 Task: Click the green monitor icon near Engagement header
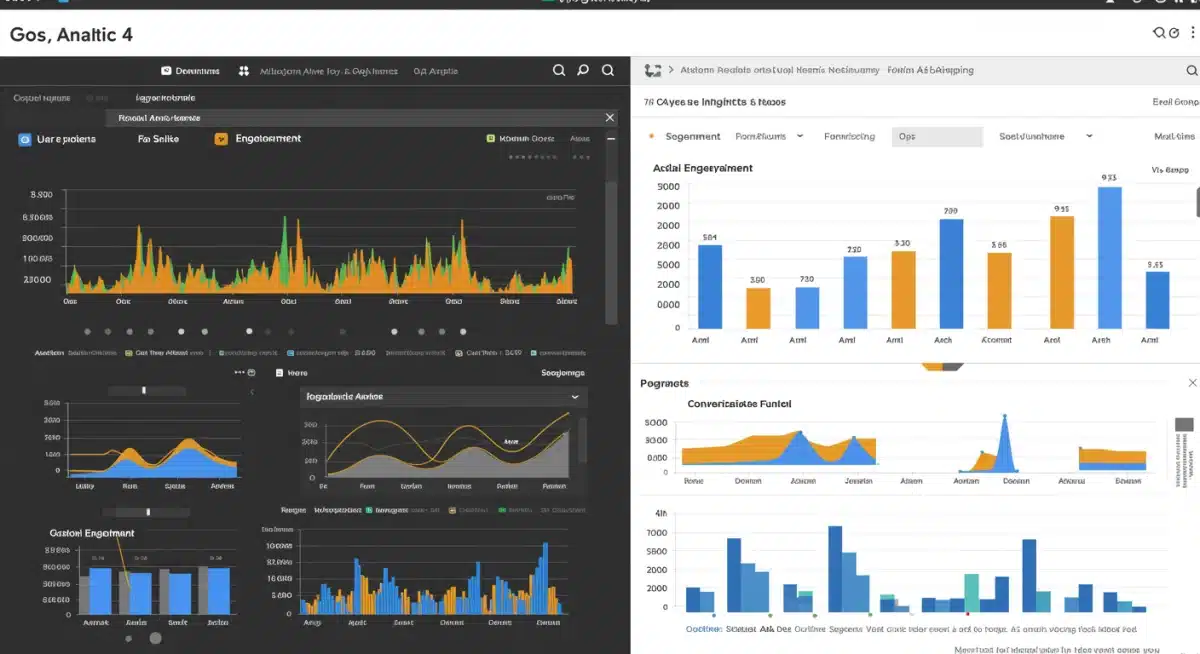pyautogui.click(x=489, y=138)
